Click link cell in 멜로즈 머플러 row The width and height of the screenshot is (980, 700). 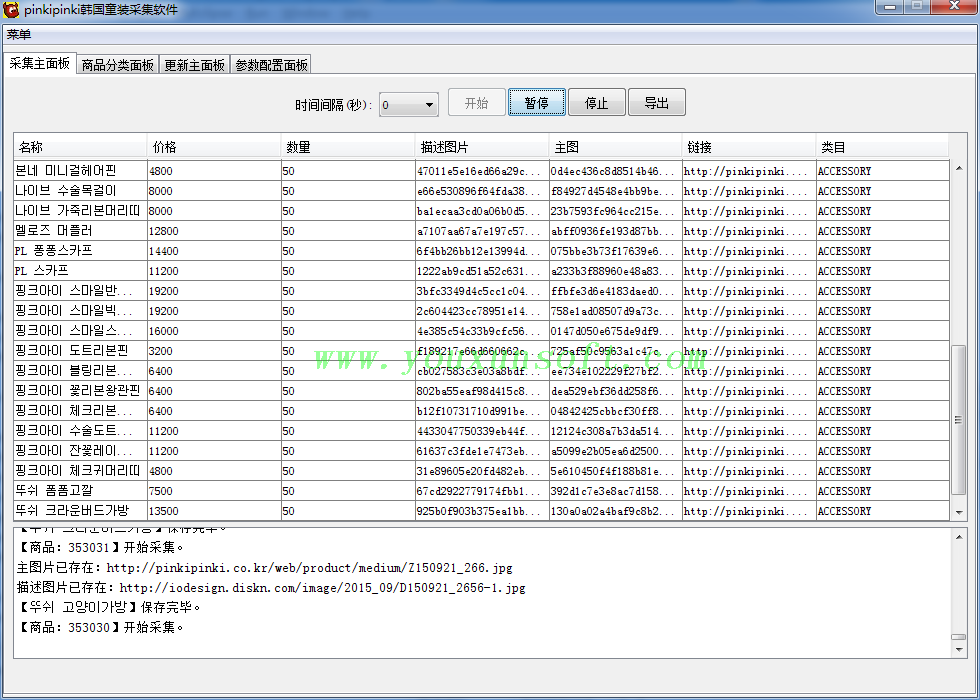pos(749,231)
